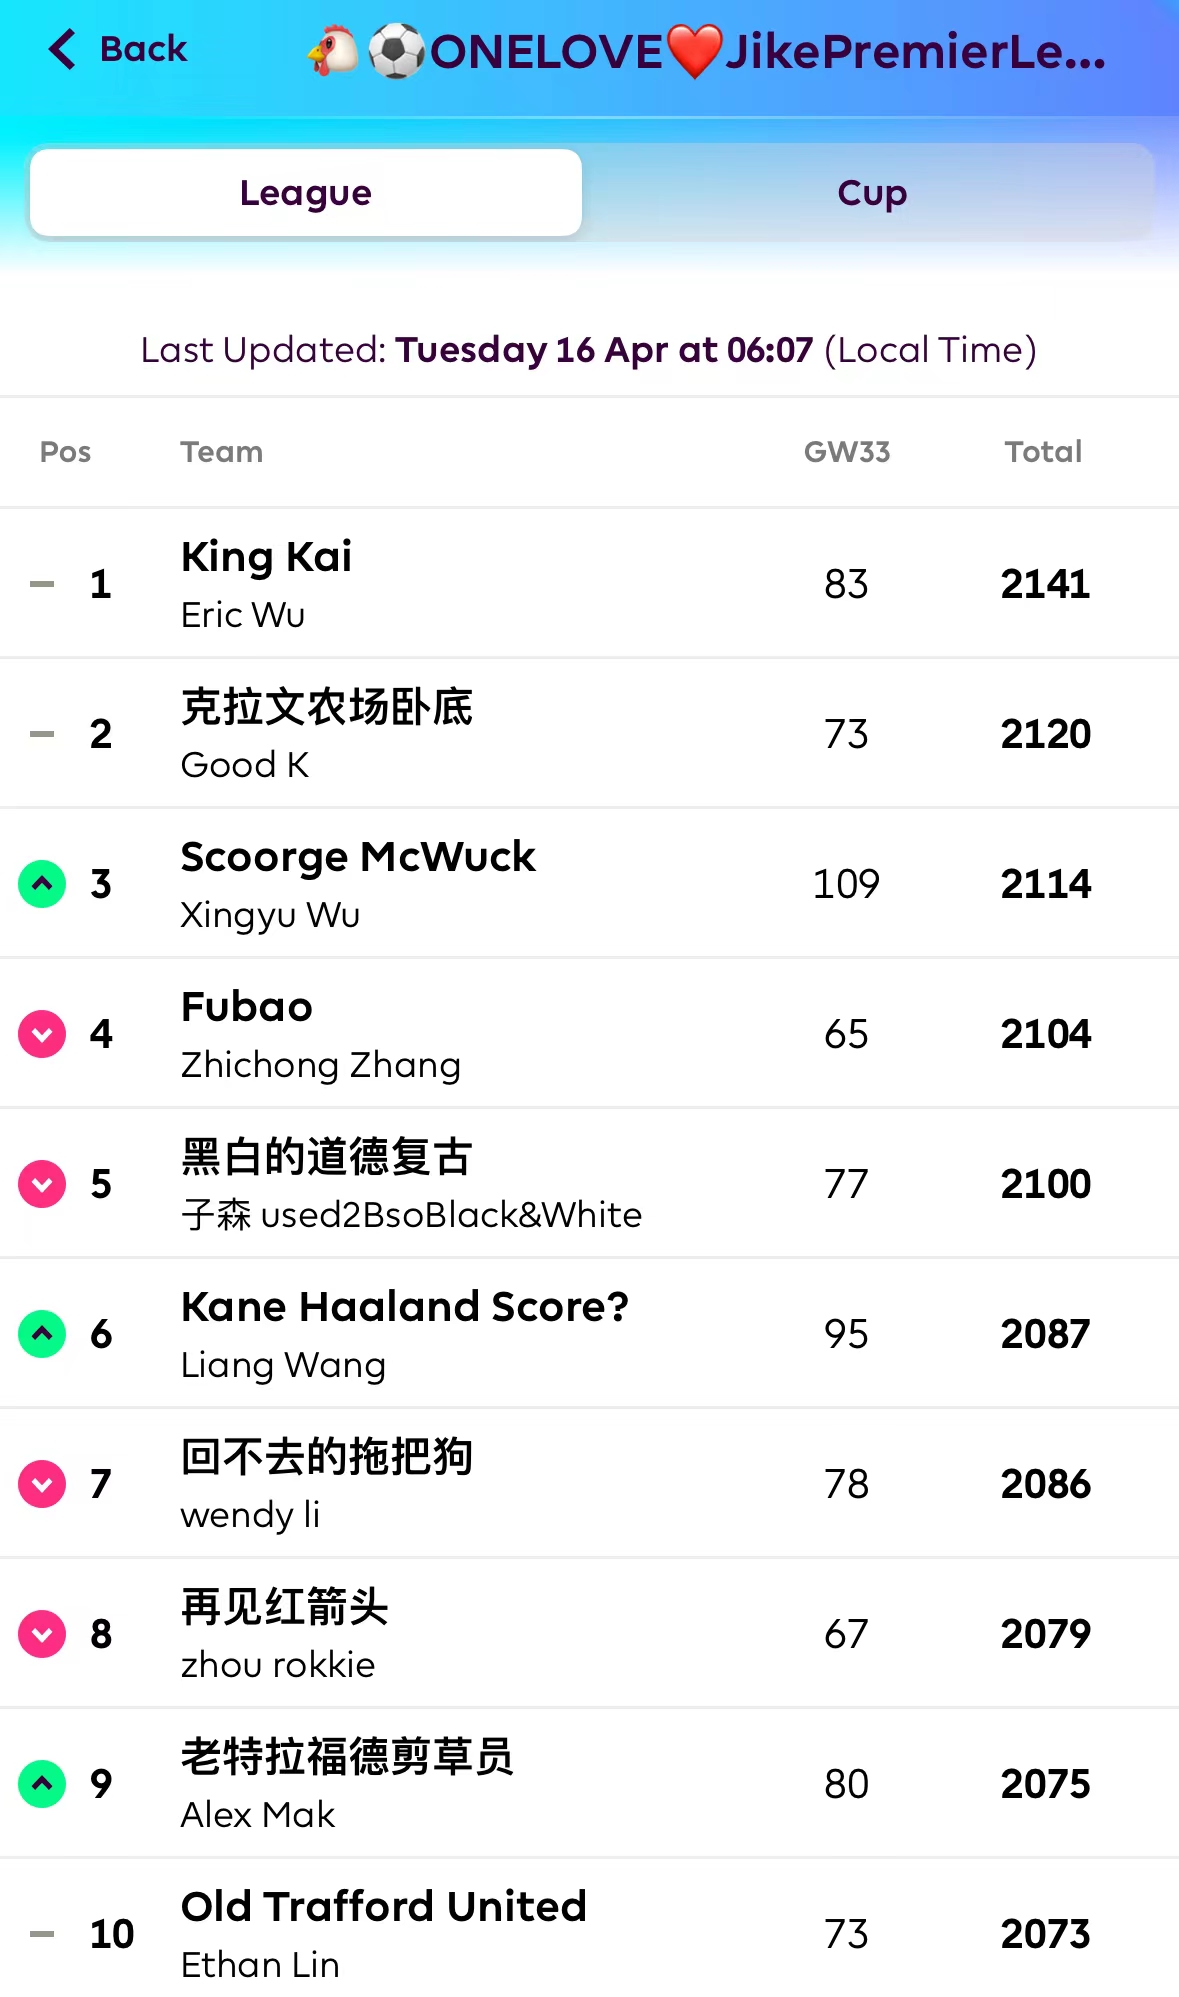Viewport: 1179px width, 1997px height.
Task: Click red down arrow beside Fubao
Action: point(42,1034)
